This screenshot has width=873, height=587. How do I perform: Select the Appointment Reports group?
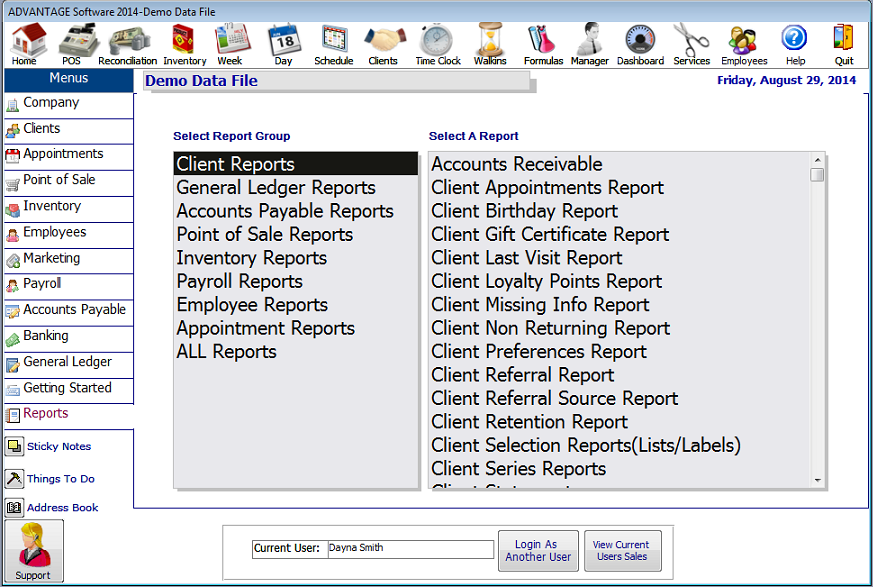pos(296,327)
